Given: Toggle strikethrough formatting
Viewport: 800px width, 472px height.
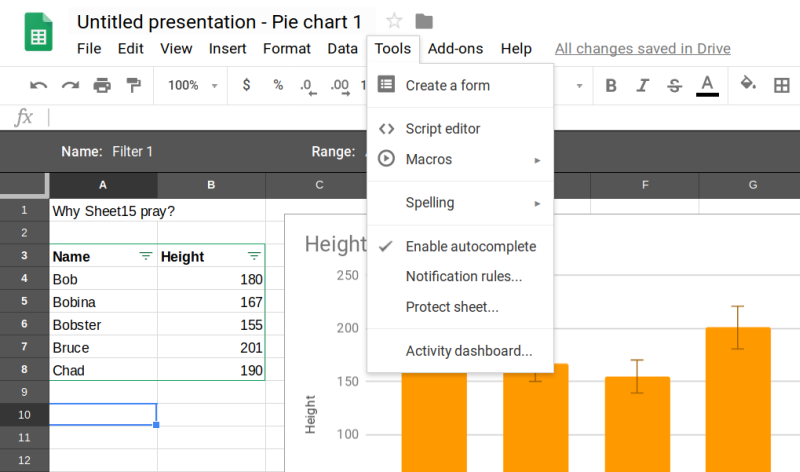Looking at the screenshot, I should coord(674,86).
